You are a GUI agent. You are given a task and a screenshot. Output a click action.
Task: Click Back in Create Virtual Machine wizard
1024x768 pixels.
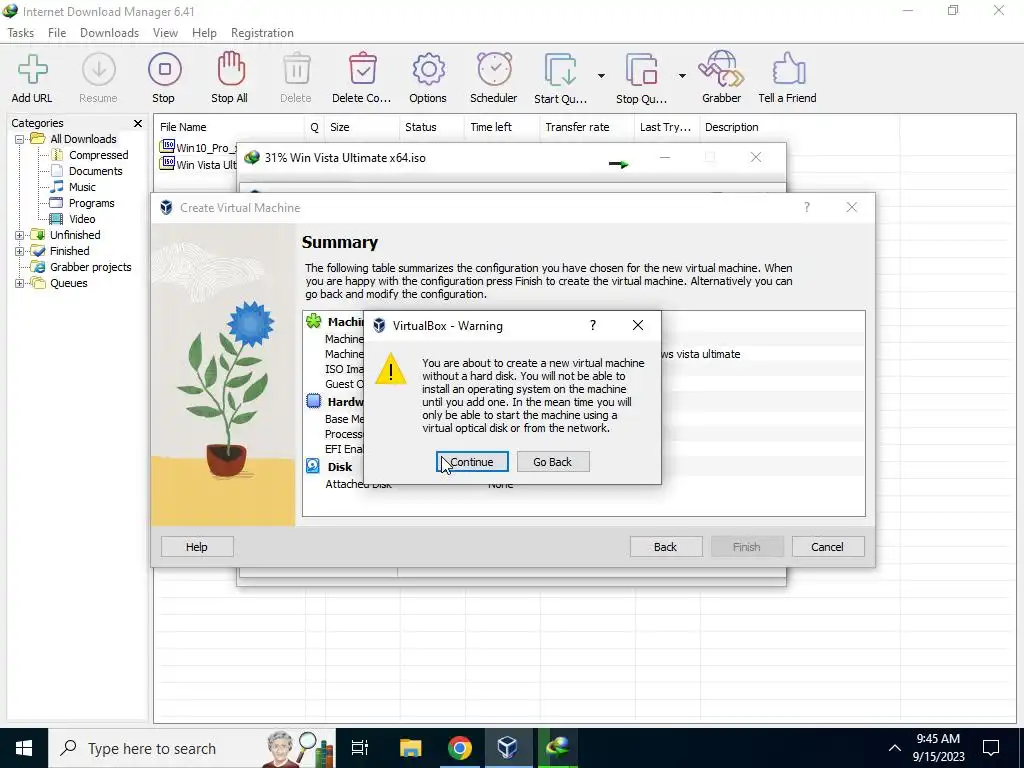(665, 547)
